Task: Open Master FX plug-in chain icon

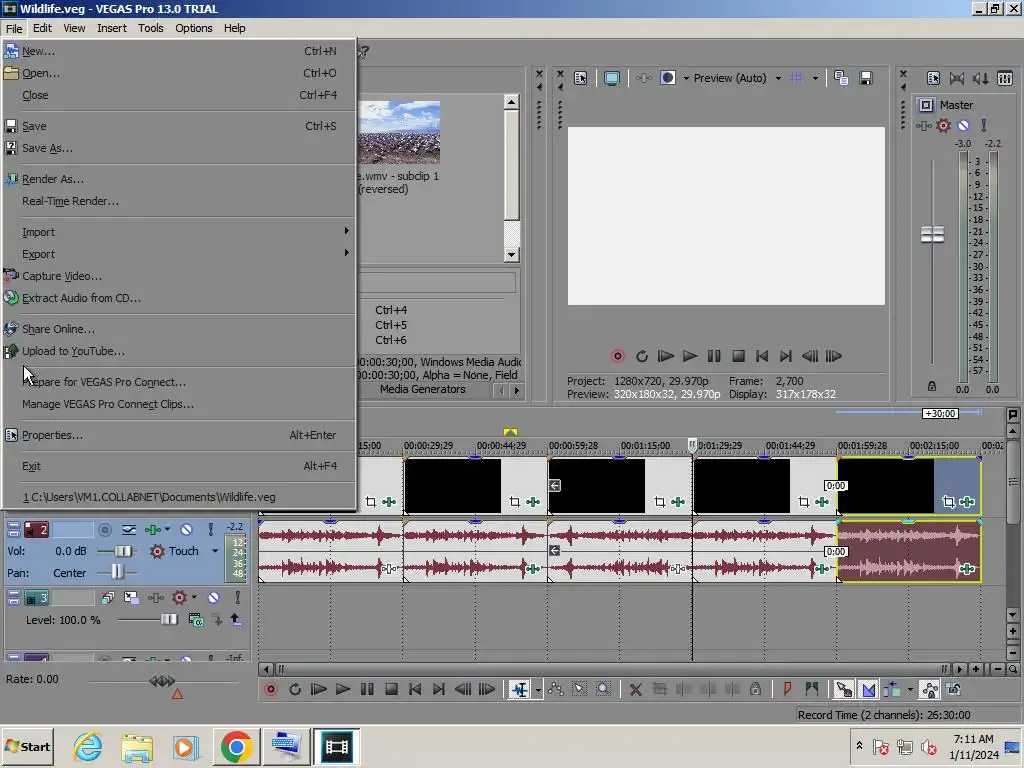Action: [x=923, y=125]
